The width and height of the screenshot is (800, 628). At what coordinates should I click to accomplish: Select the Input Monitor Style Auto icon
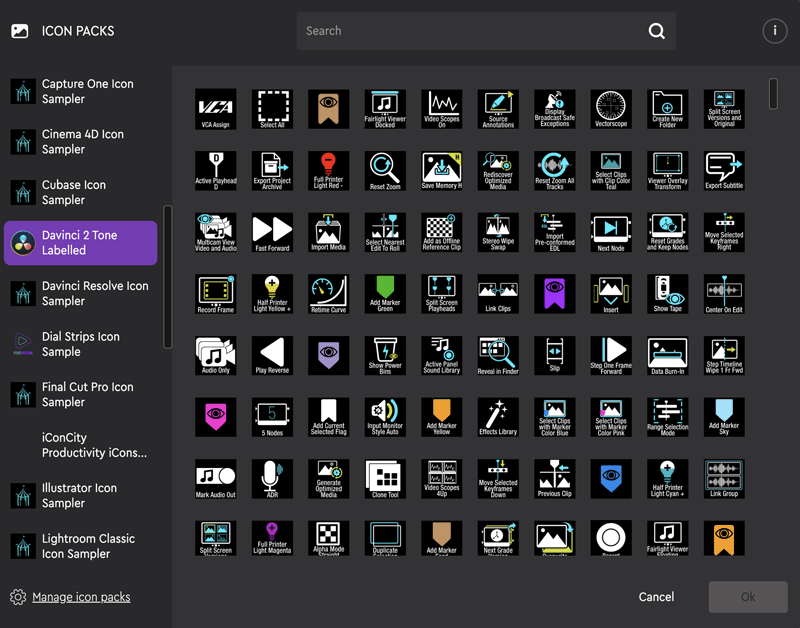[385, 417]
